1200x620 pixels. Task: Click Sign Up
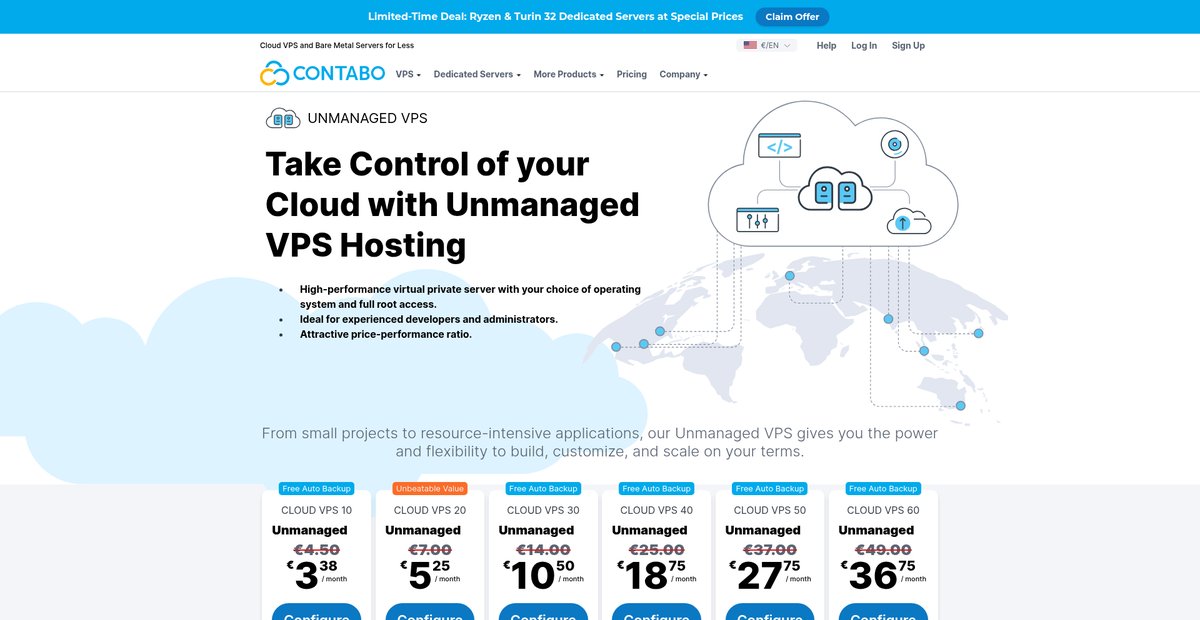(908, 45)
